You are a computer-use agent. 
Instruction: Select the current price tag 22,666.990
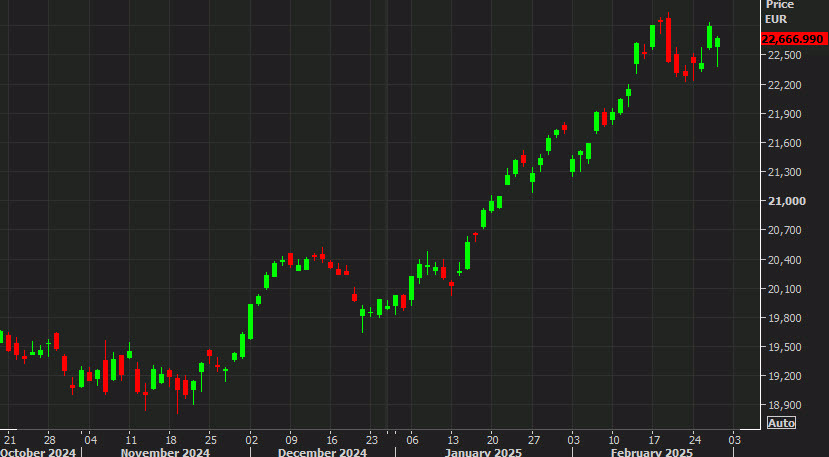coord(793,39)
